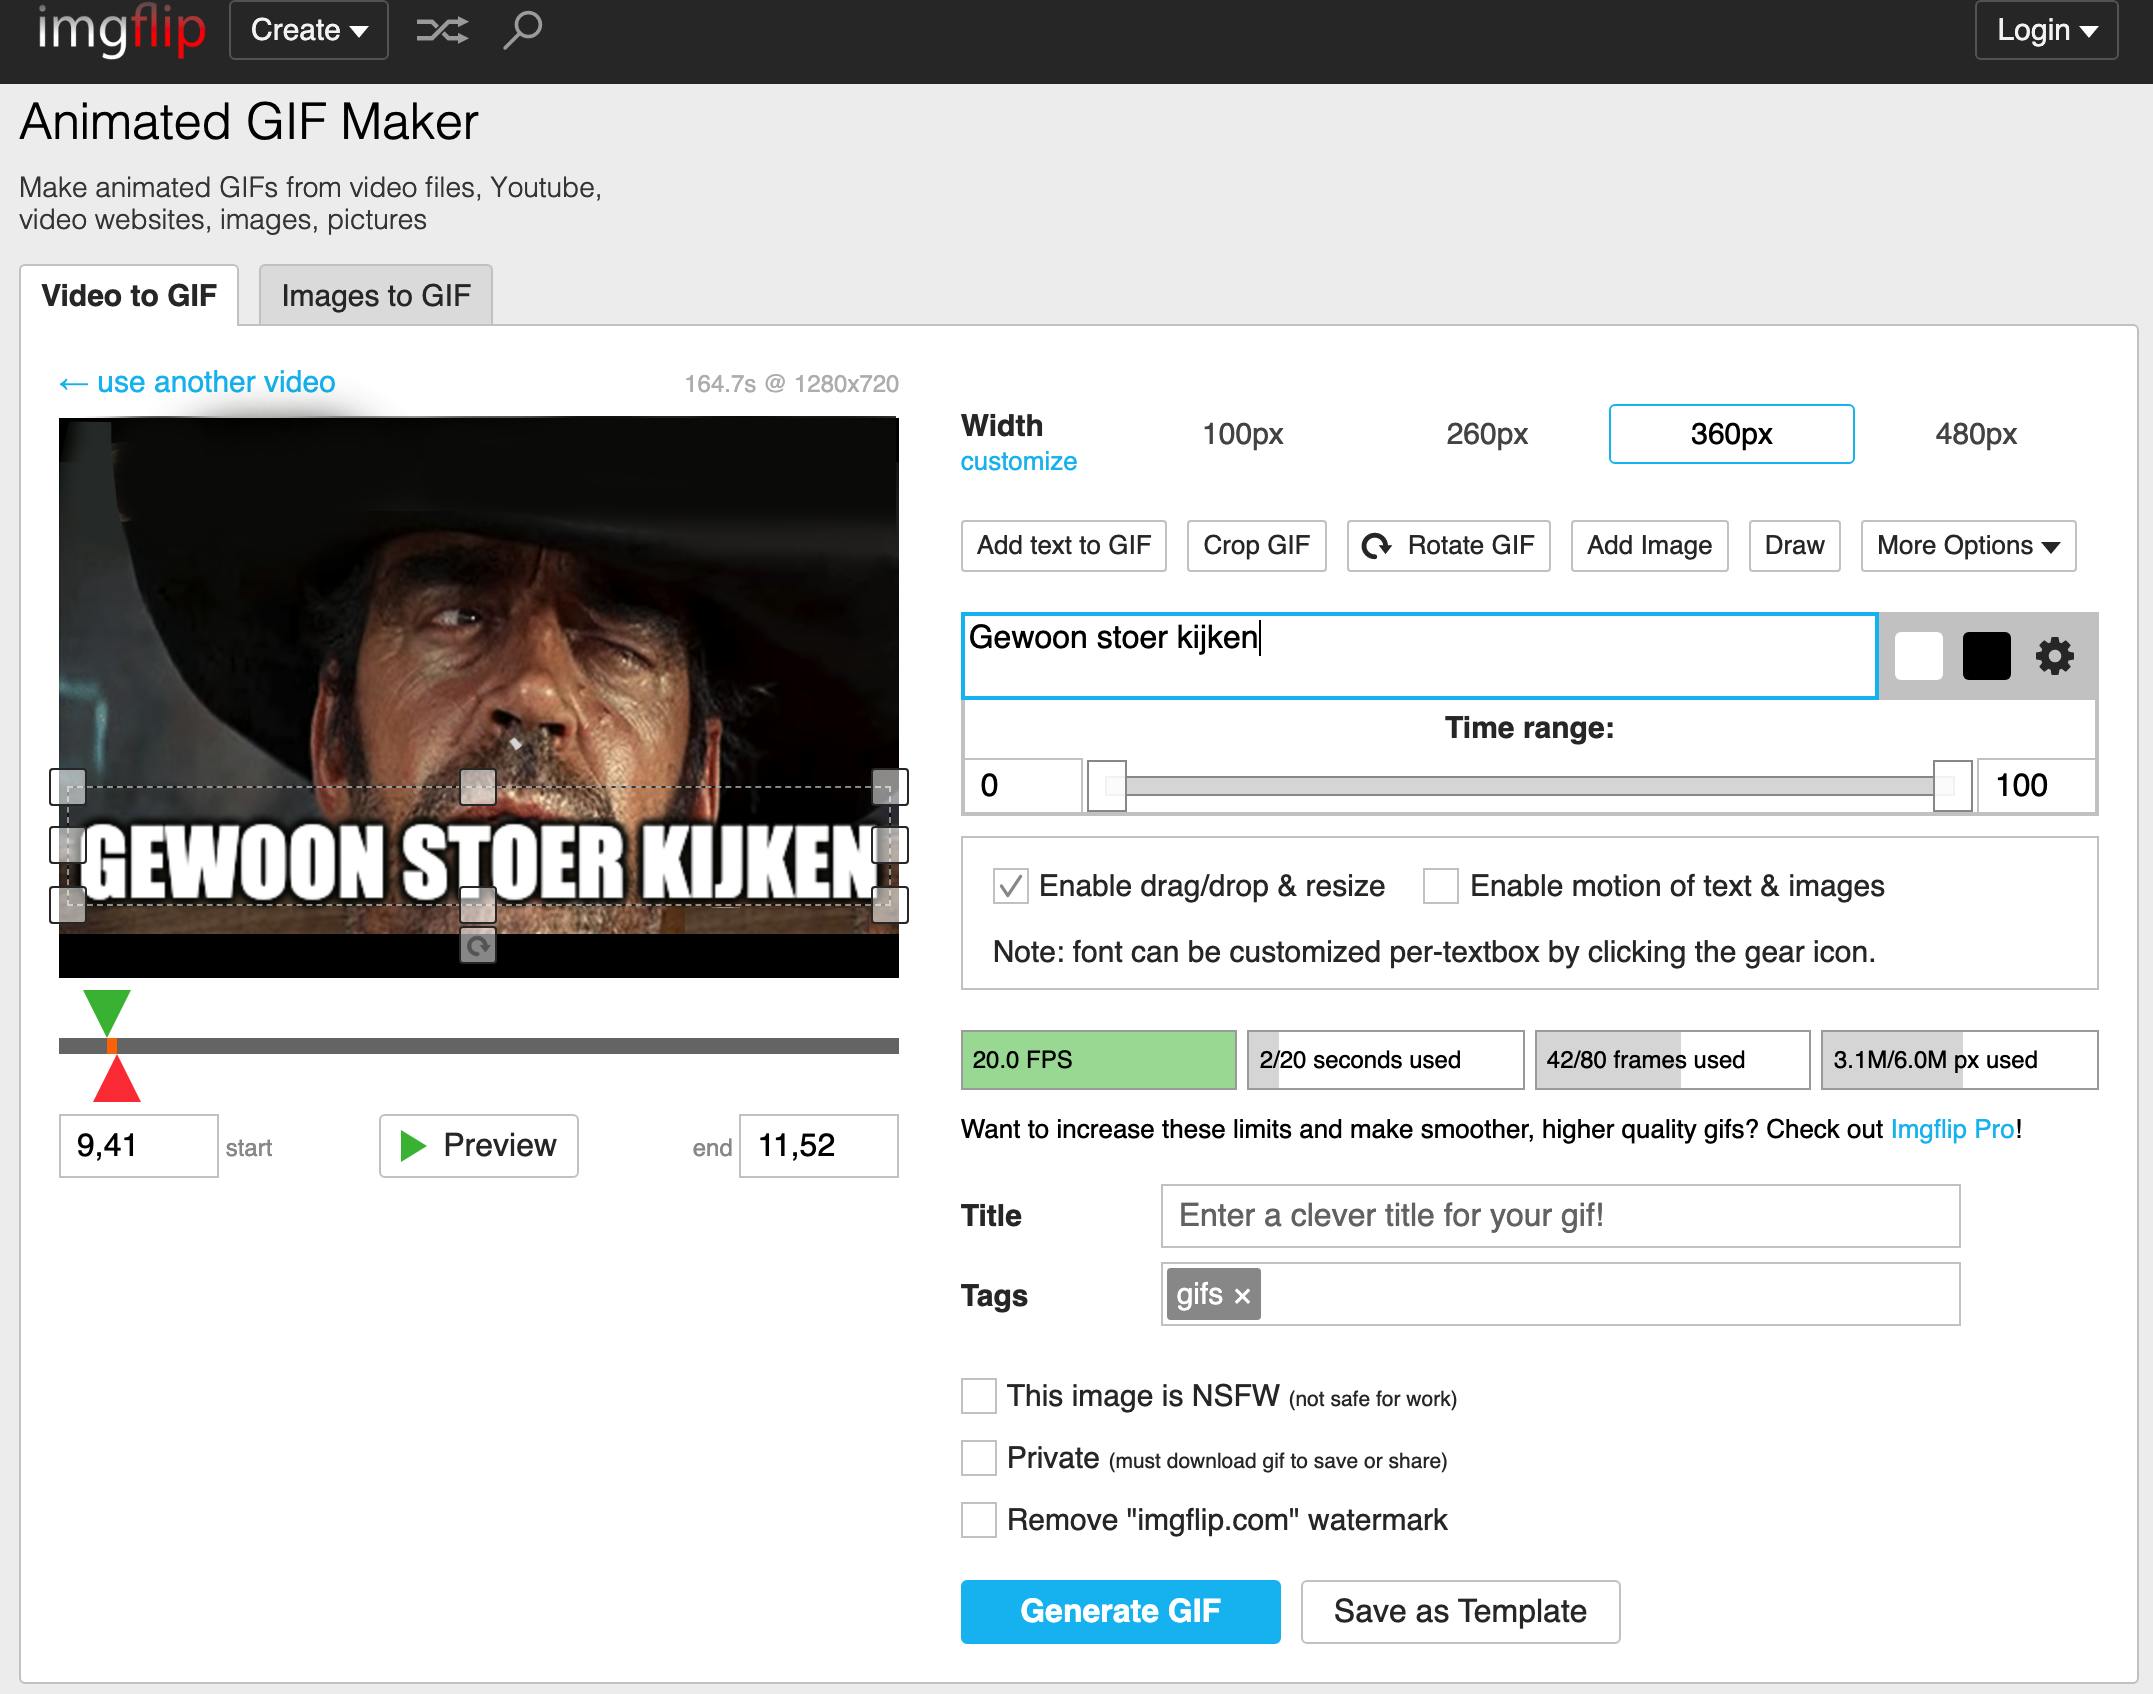Check Remove imgflip.com watermark option
The height and width of the screenshot is (1694, 2153).
pyautogui.click(x=978, y=1520)
